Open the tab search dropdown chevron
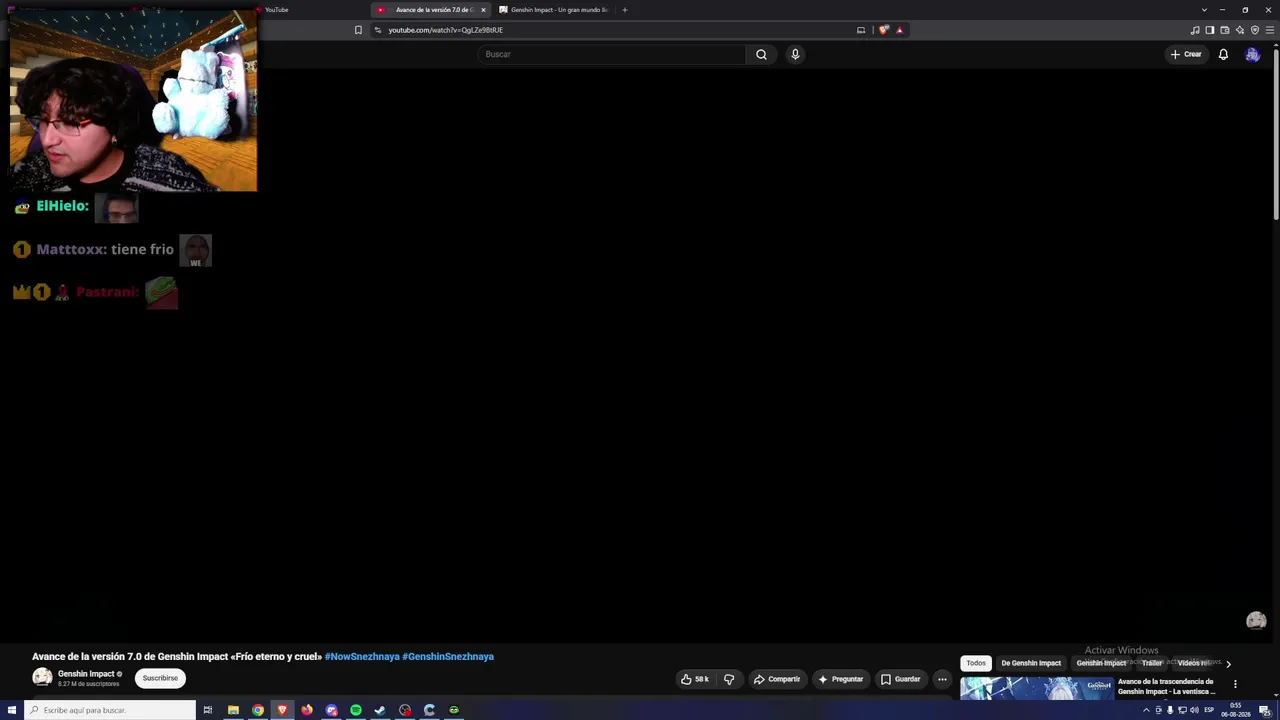 (1204, 10)
